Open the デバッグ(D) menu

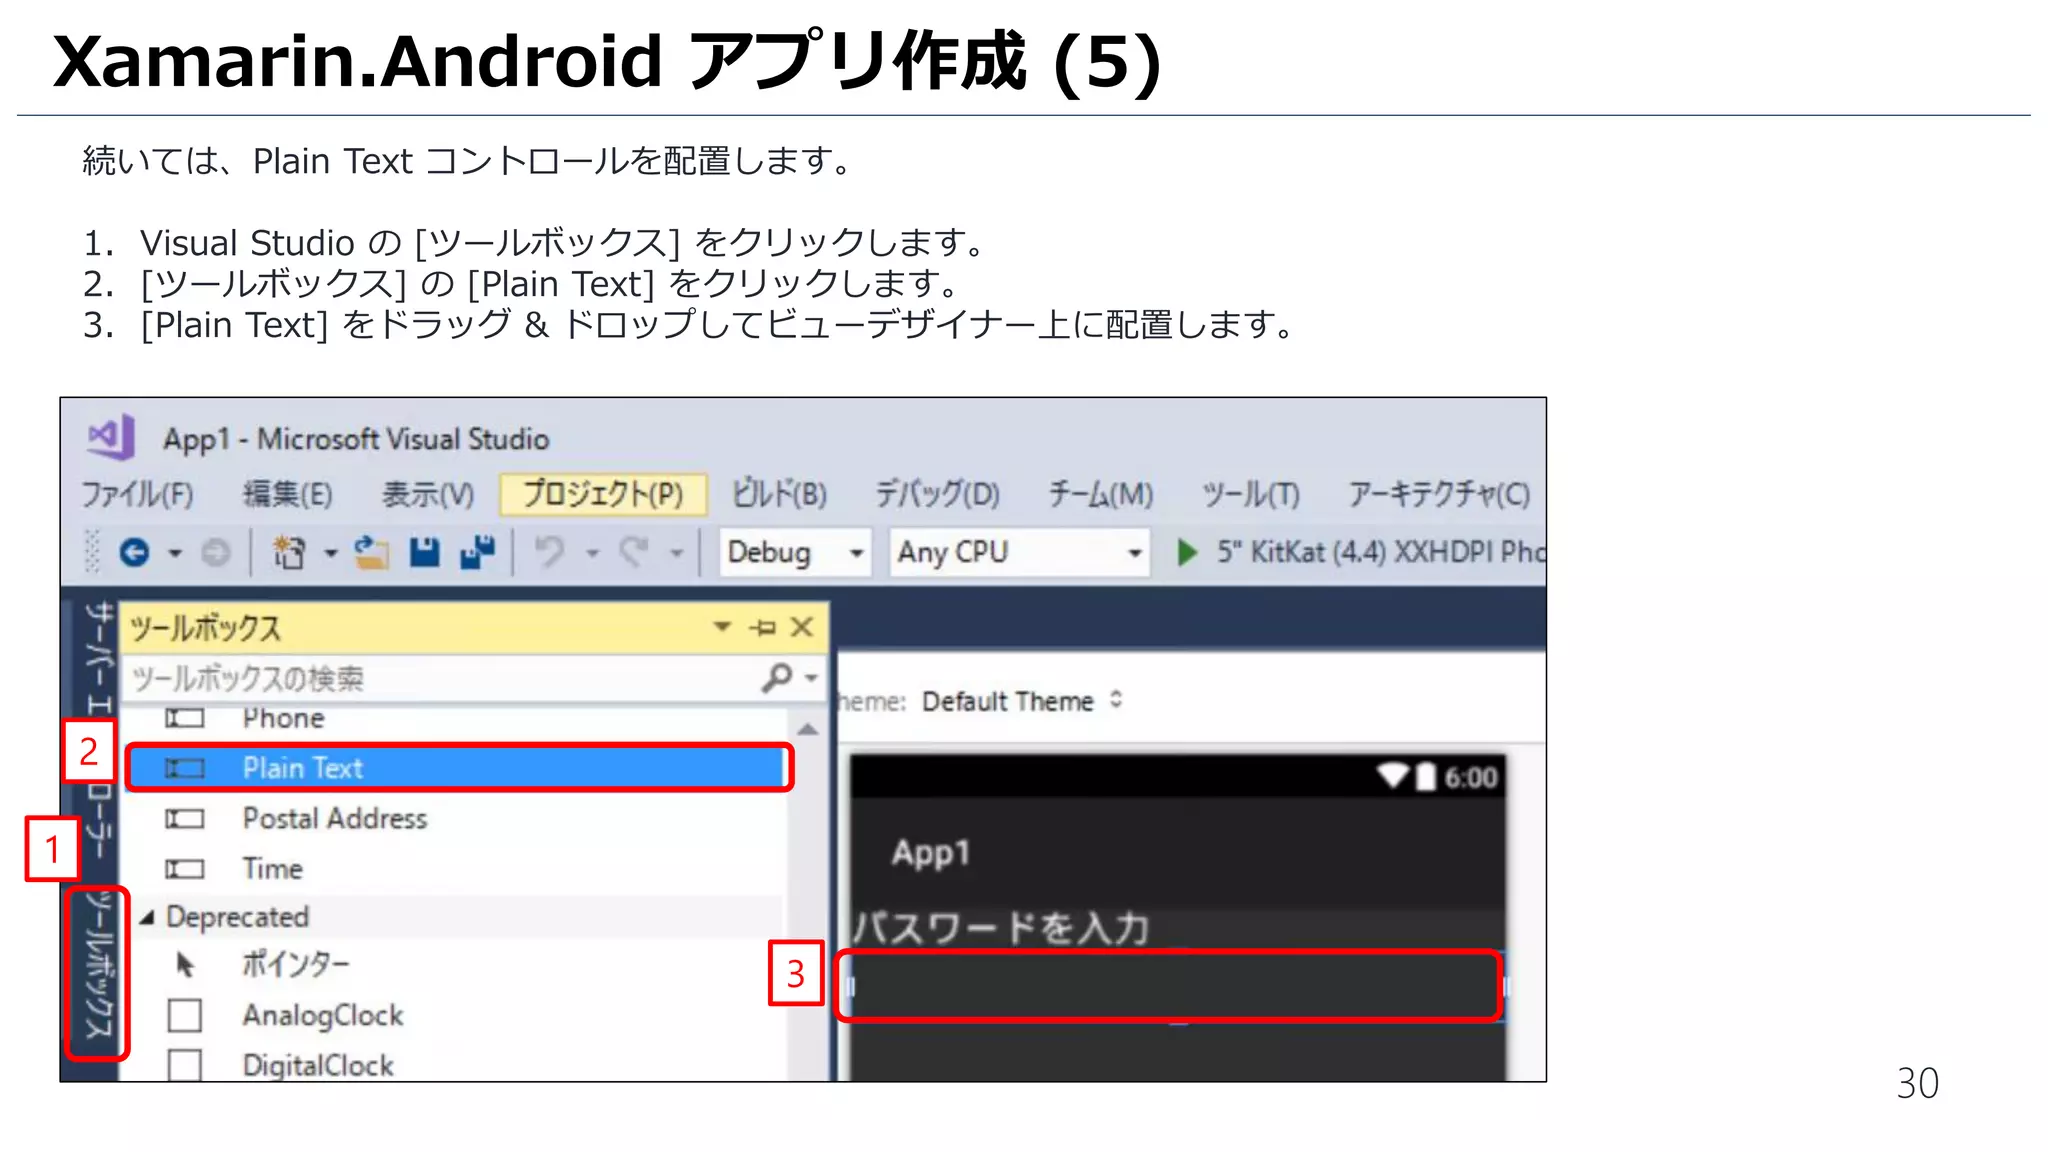(x=938, y=494)
